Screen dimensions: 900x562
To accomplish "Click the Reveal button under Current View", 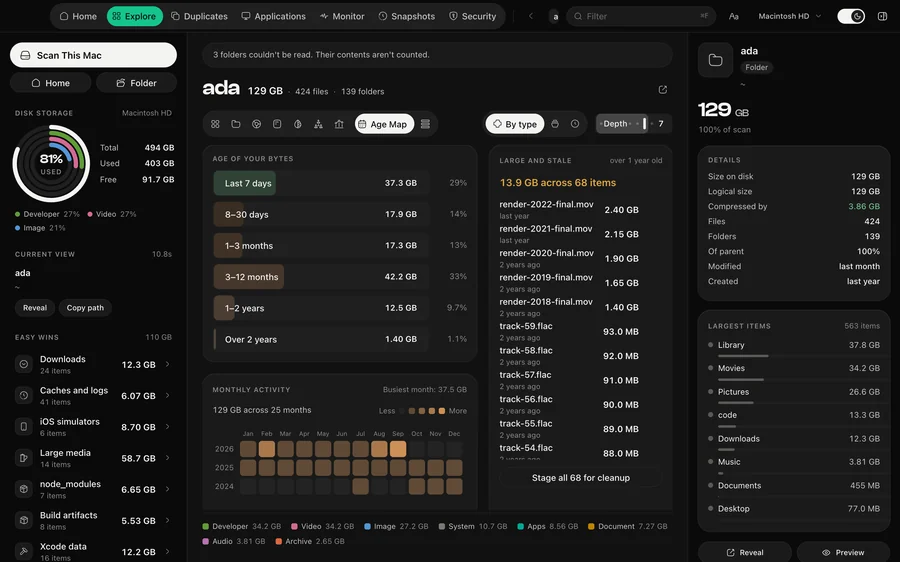I will click(35, 308).
